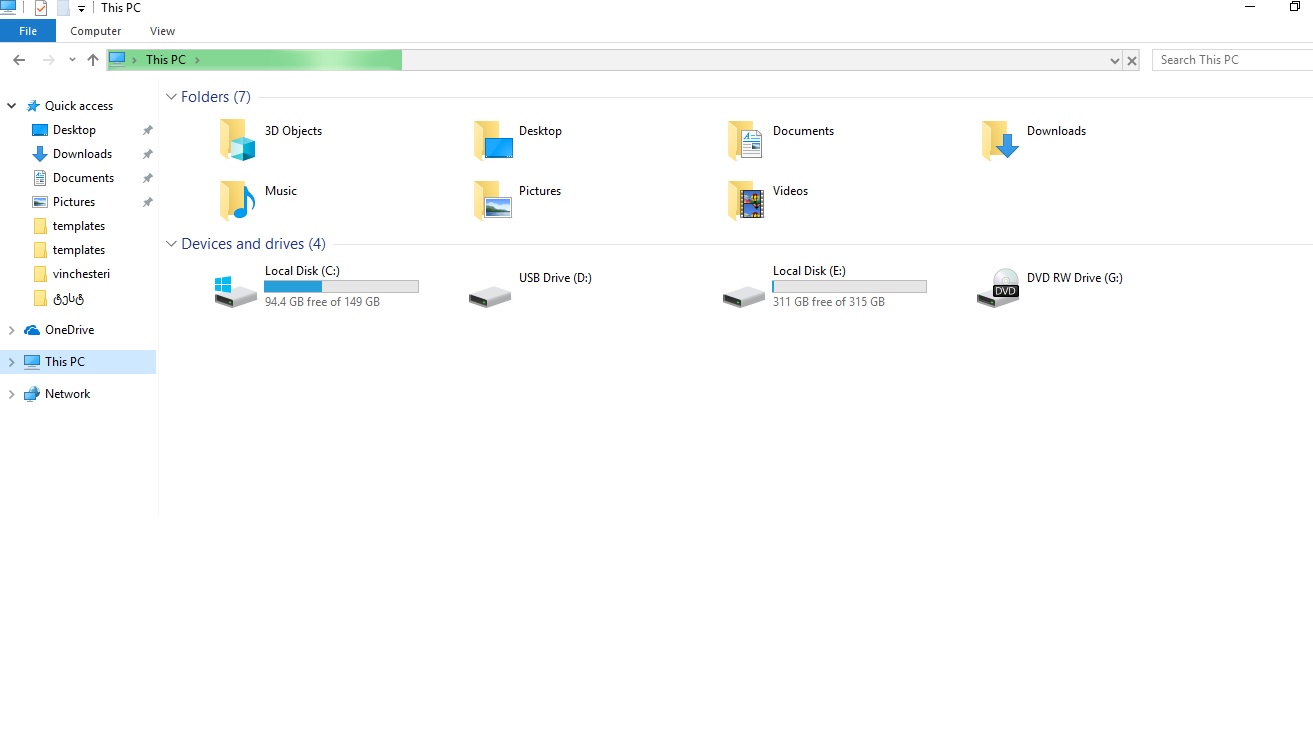The width and height of the screenshot is (1313, 729).
Task: Open the Customize Quick Access Toolbar dropdown
Action: point(81,8)
